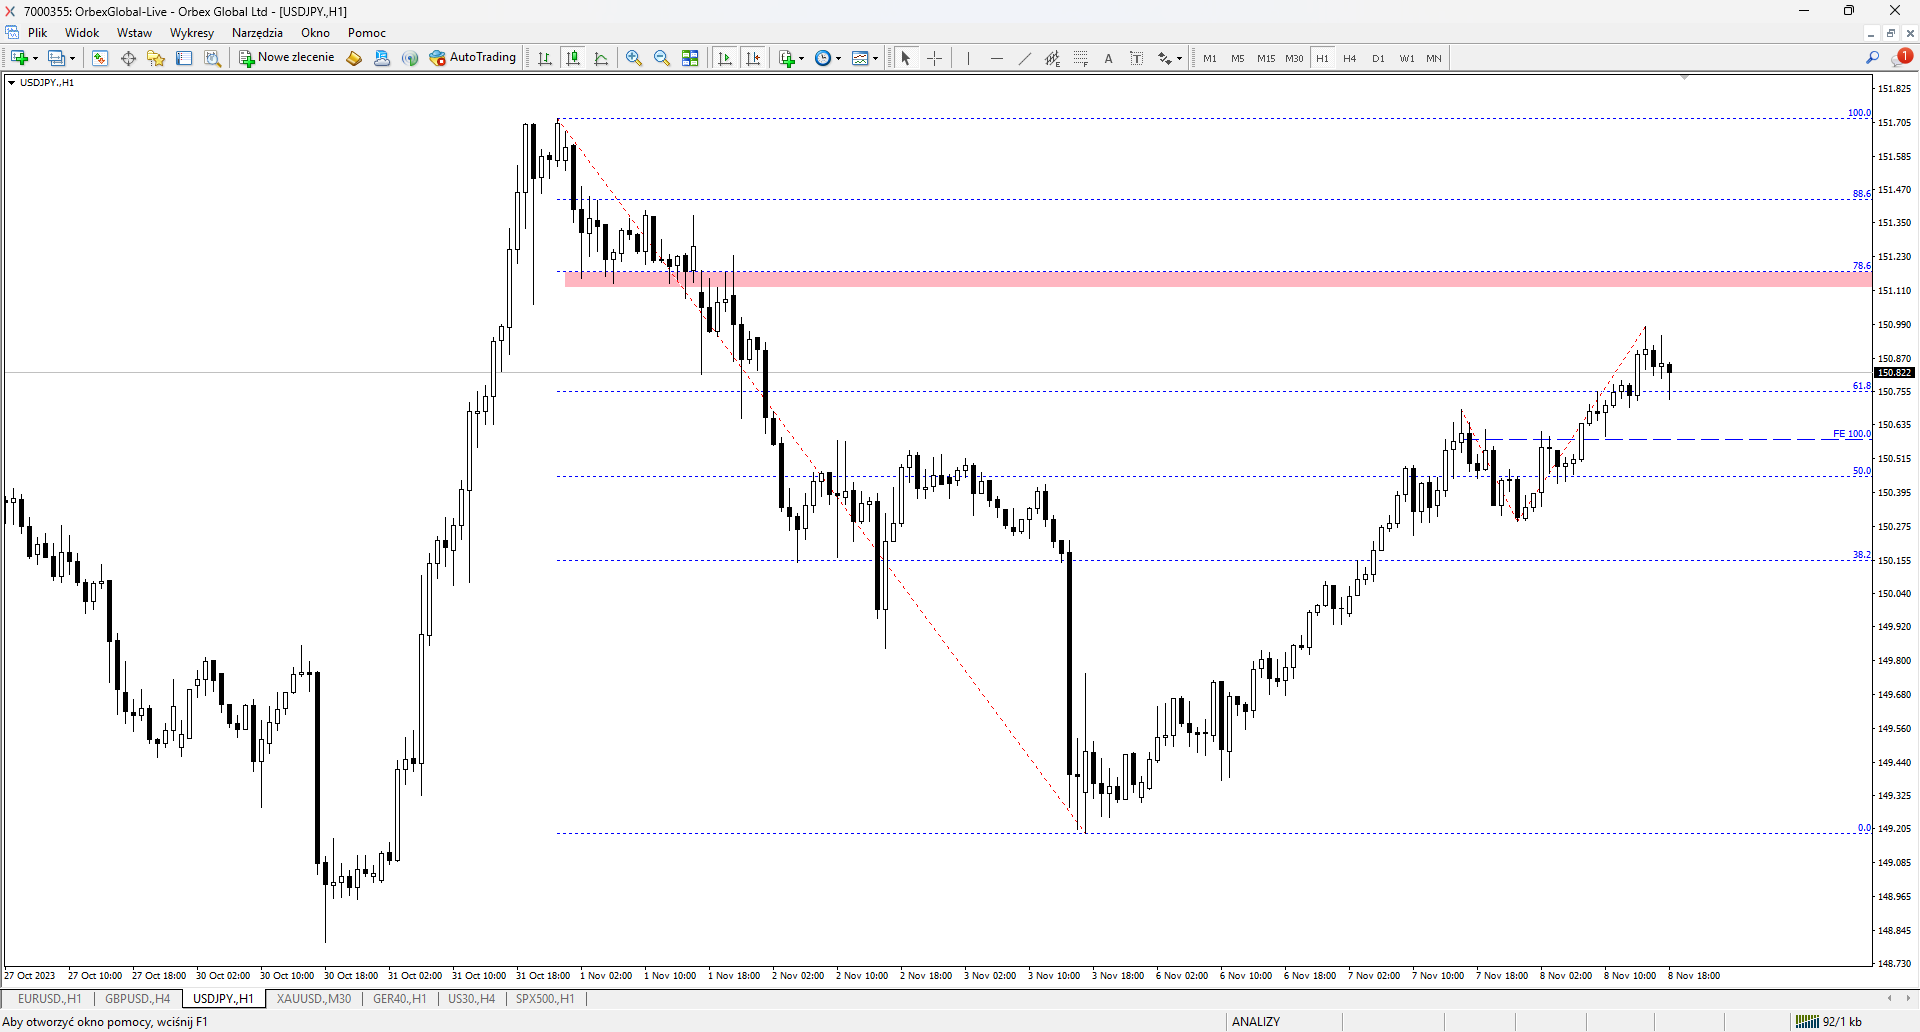Viewport: 1920px width, 1032px height.
Task: Click the pink rectangle zone on chart
Action: tap(1217, 279)
